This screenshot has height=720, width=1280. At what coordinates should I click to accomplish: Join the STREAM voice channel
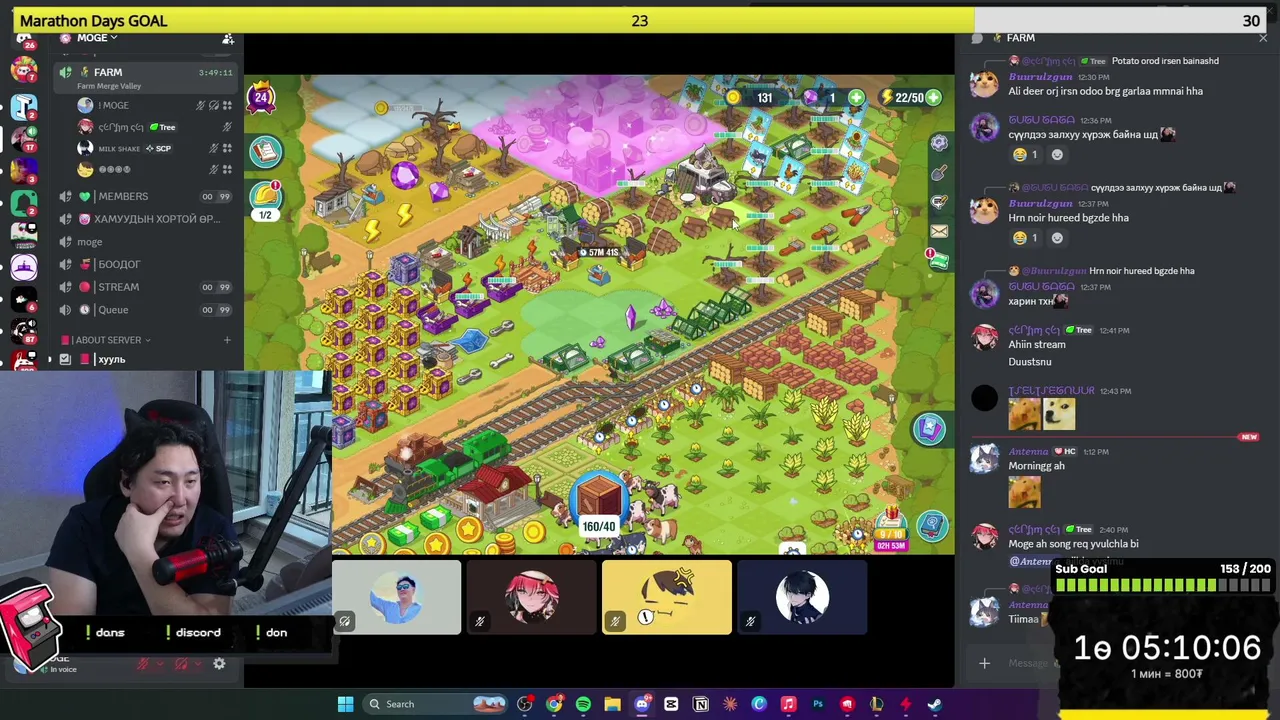pos(146,287)
